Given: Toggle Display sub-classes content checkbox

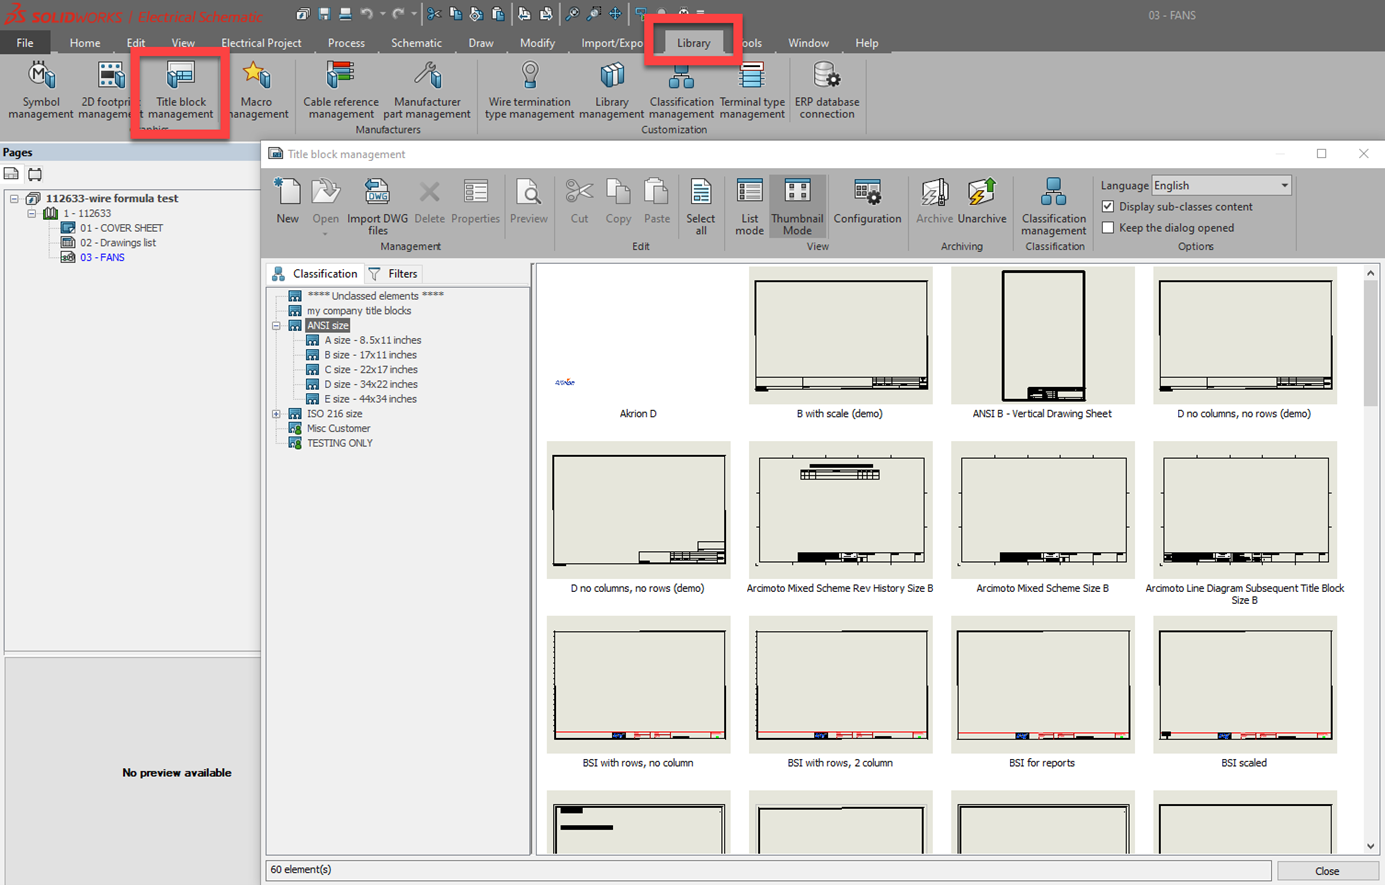Looking at the screenshot, I should point(1108,207).
